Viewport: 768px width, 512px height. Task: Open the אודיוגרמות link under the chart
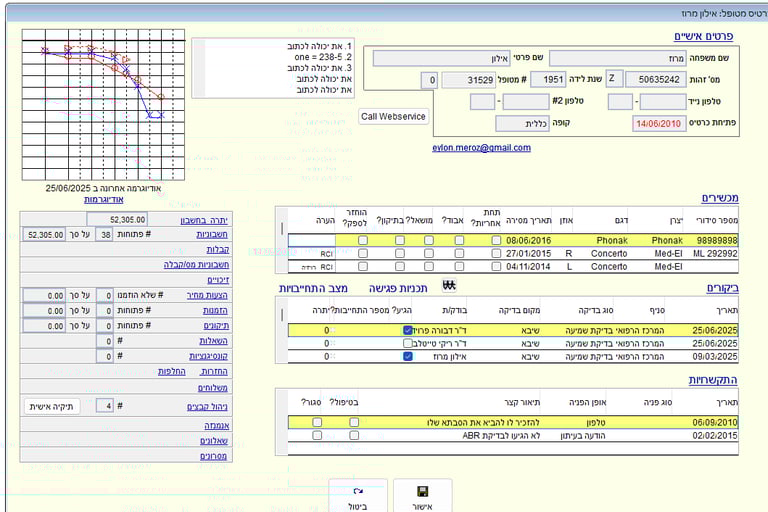(x=103, y=199)
